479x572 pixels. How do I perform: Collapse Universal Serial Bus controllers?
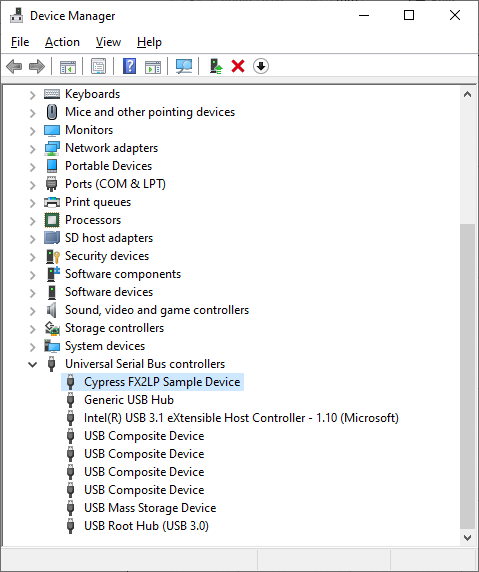pyautogui.click(x=32, y=364)
